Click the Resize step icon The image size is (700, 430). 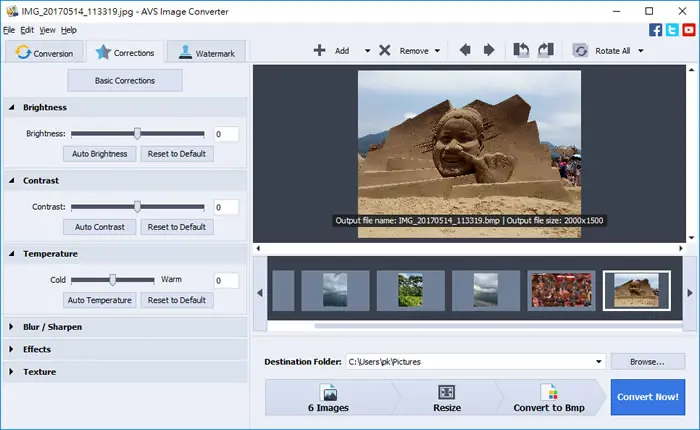pos(446,392)
